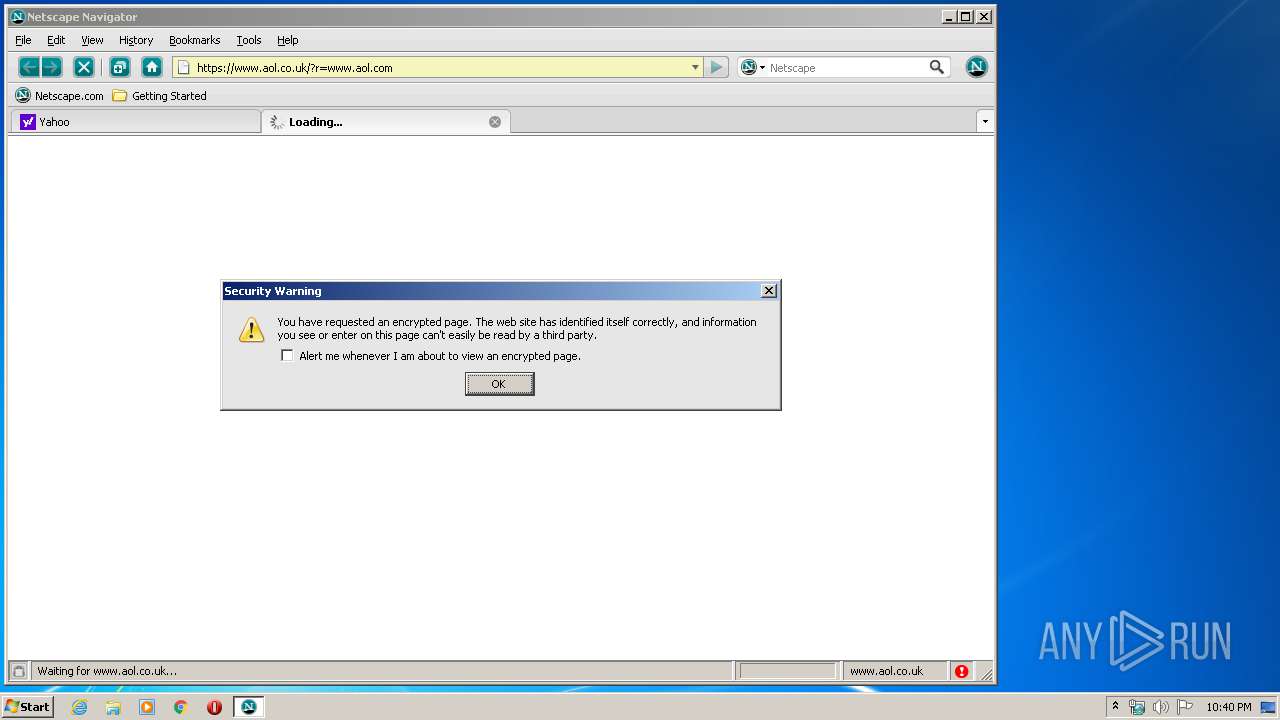Open the Action Center flag icon

[x=1184, y=707]
